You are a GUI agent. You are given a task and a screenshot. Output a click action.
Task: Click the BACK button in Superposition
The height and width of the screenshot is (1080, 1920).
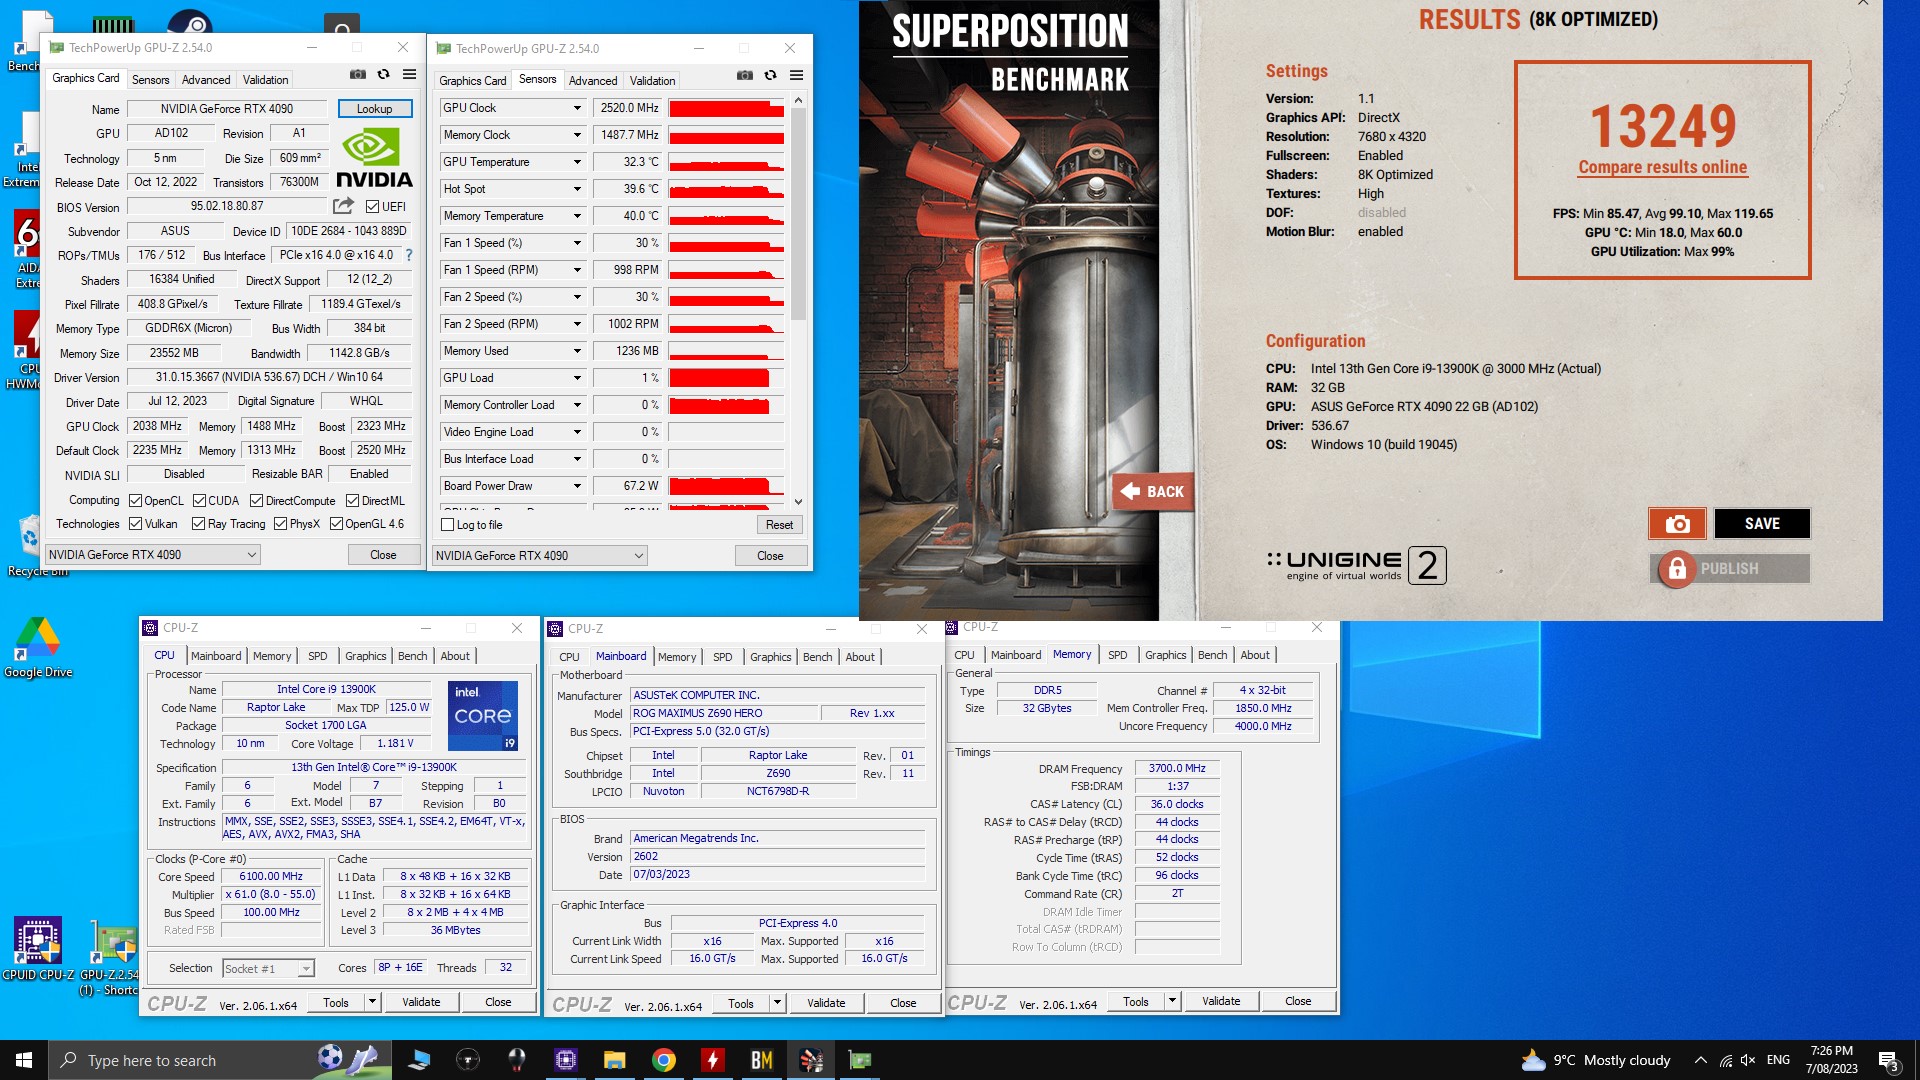click(1153, 492)
